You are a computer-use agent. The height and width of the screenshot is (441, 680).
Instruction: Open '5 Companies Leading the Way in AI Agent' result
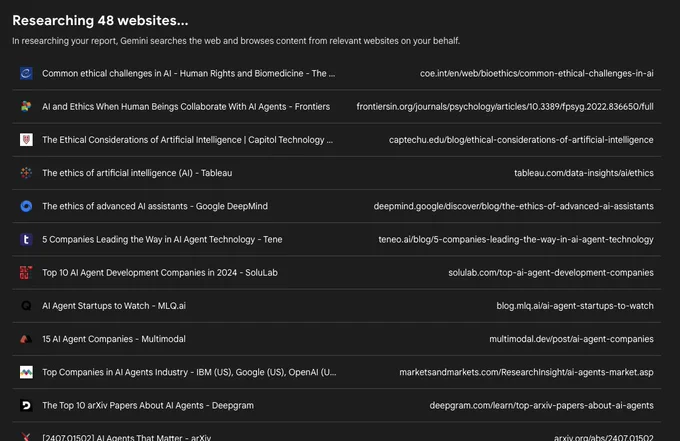(x=162, y=239)
